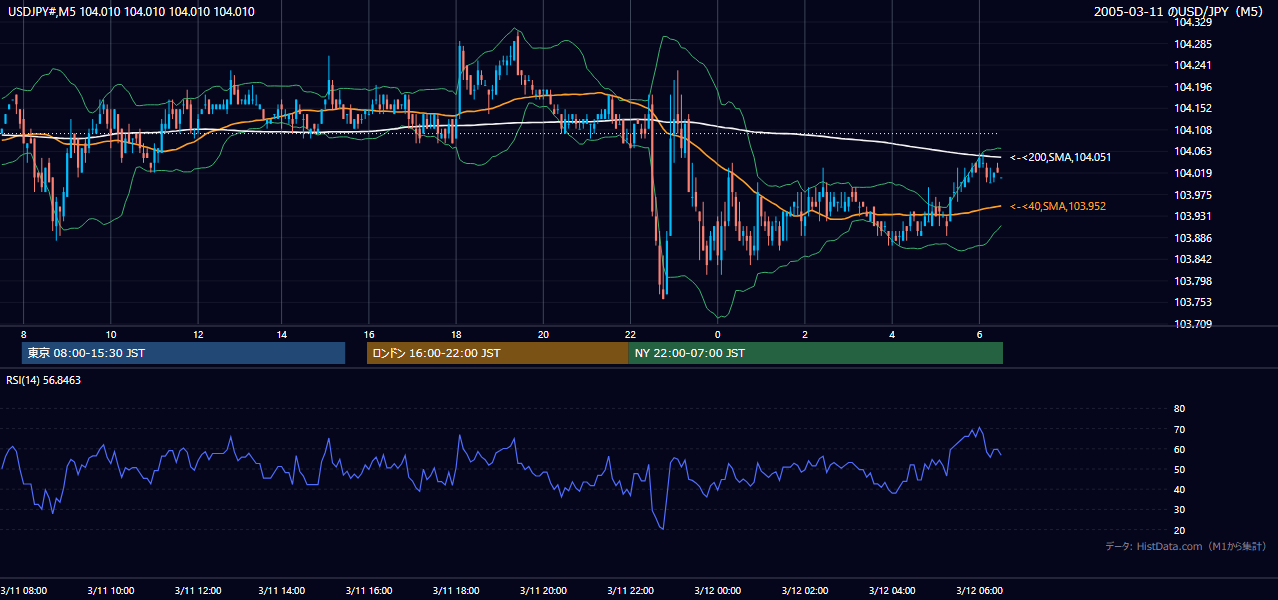Click hour label 18 on chart axis

[x=456, y=334]
